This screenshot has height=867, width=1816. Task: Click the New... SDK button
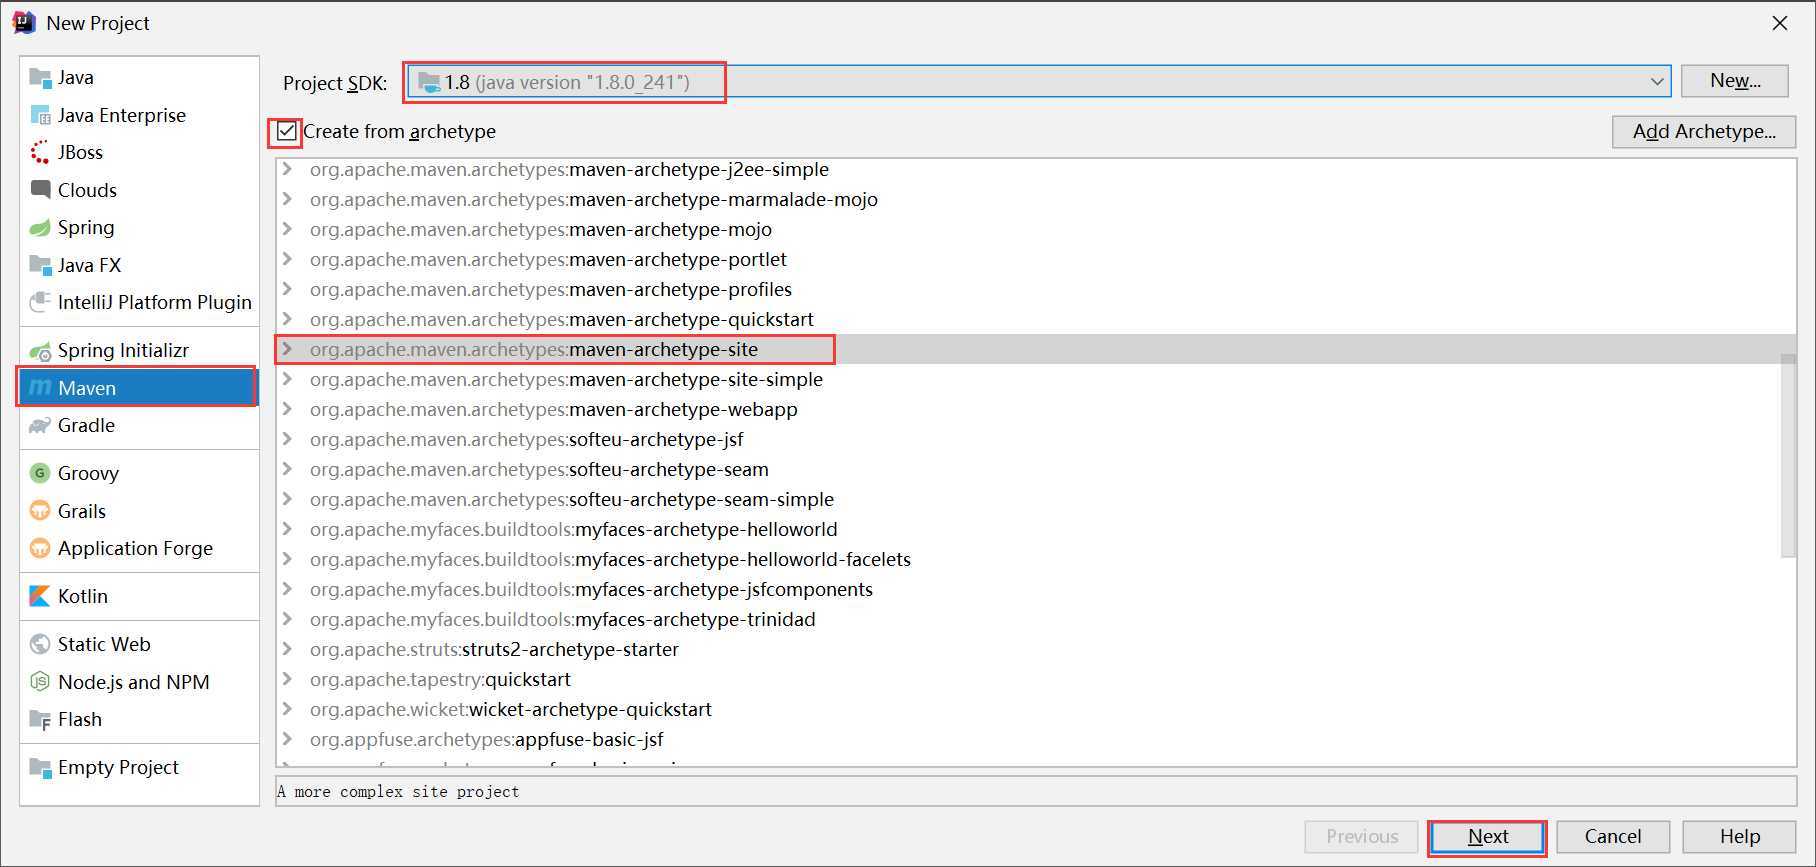tap(1735, 81)
